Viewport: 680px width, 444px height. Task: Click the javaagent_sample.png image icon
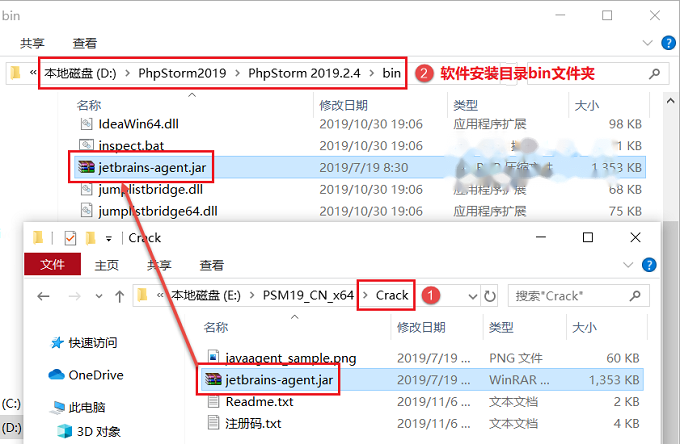pyautogui.click(x=213, y=357)
